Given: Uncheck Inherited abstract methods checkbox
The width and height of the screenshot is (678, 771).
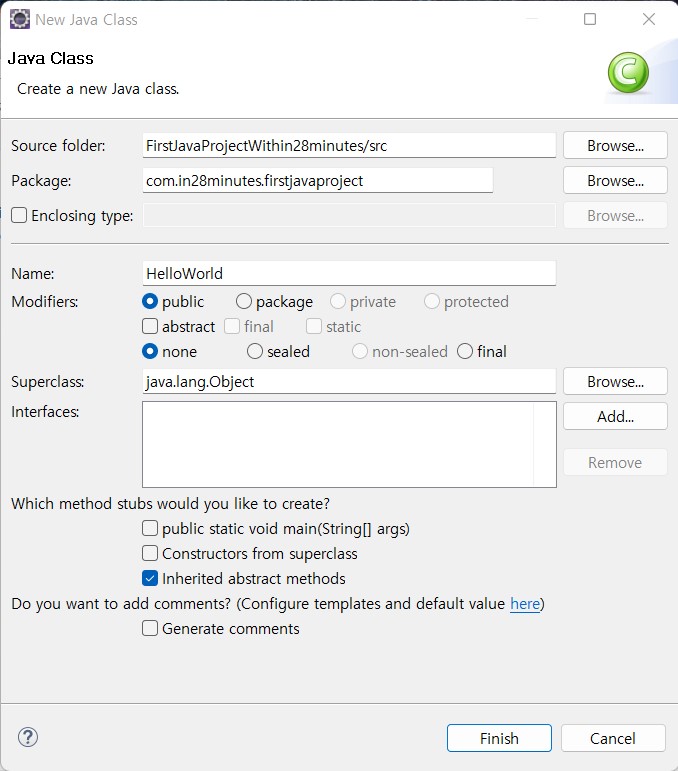Looking at the screenshot, I should 150,578.
